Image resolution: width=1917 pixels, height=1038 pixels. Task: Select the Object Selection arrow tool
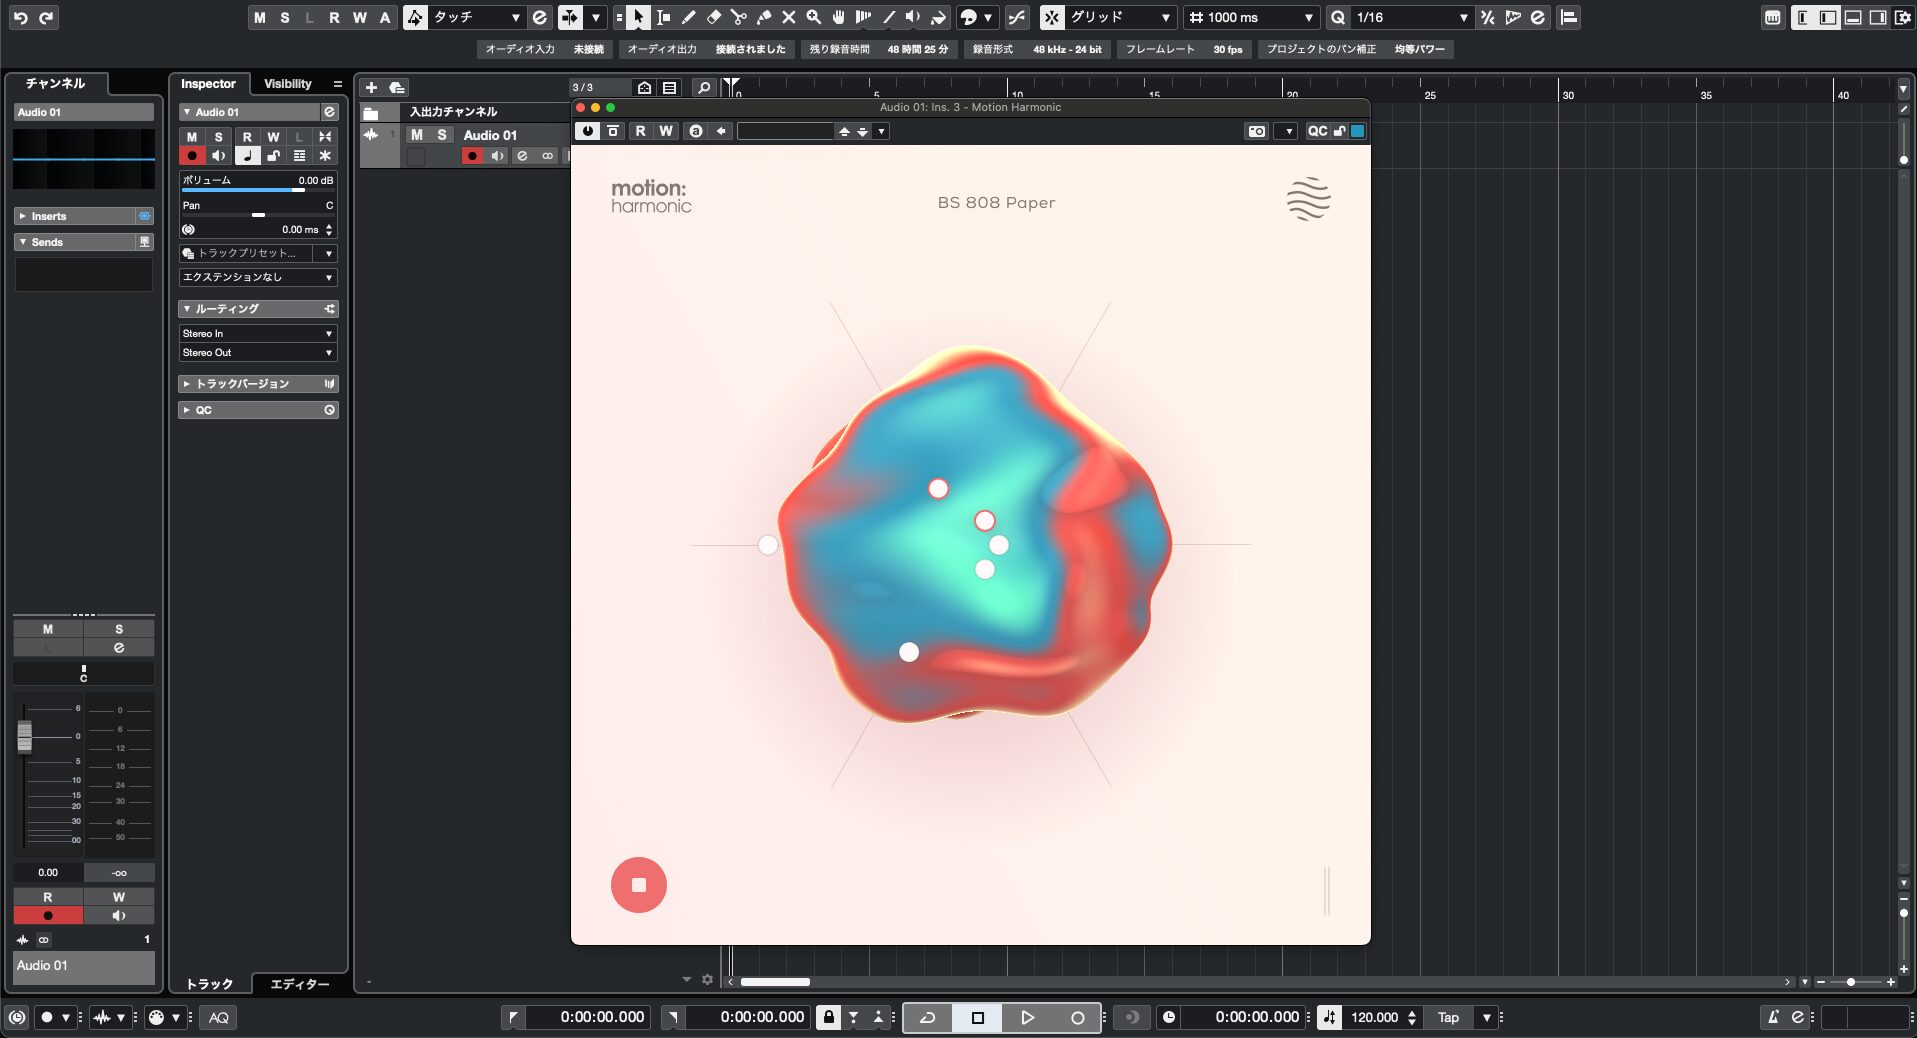pyautogui.click(x=638, y=17)
